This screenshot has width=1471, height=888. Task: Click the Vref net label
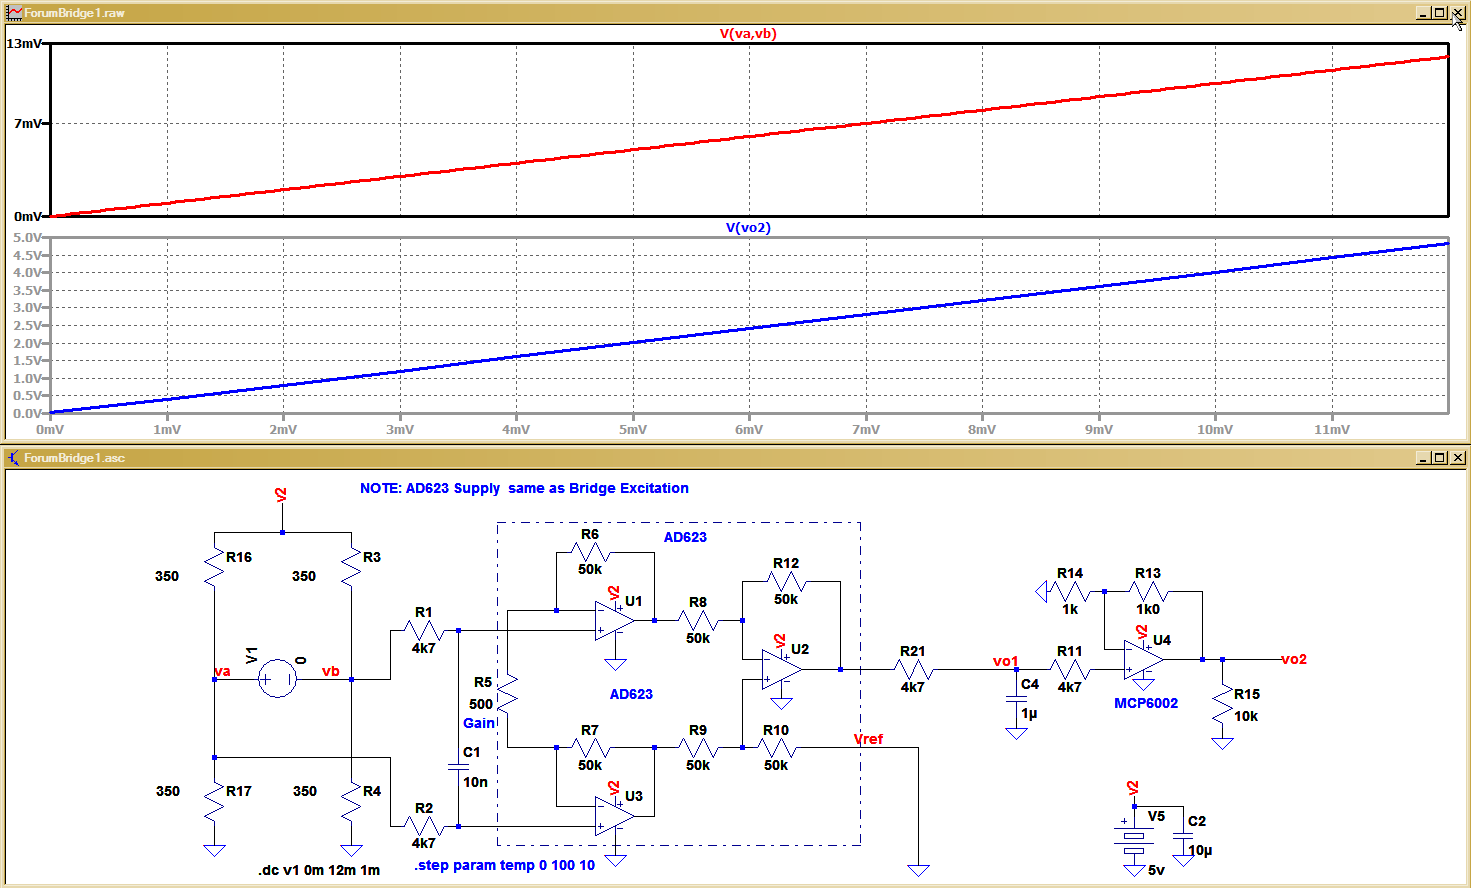[868, 739]
